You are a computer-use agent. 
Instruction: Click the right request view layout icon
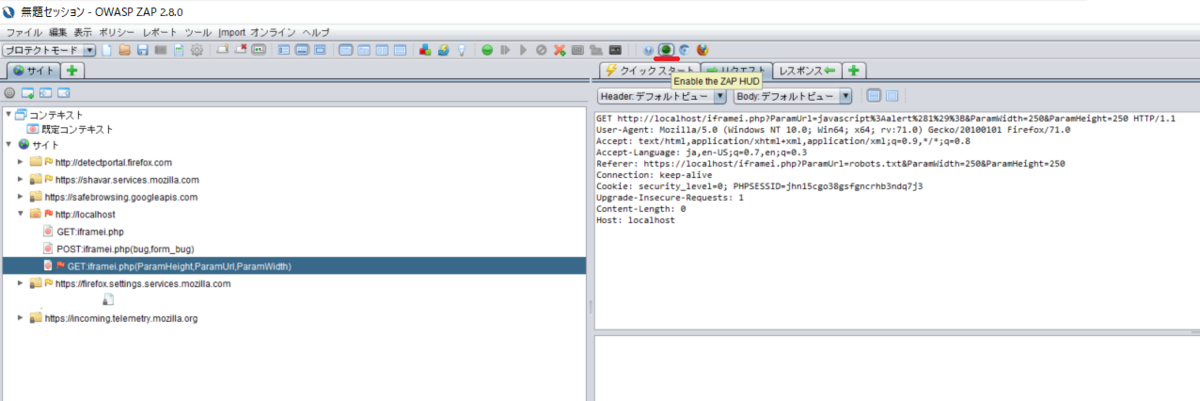(x=892, y=96)
